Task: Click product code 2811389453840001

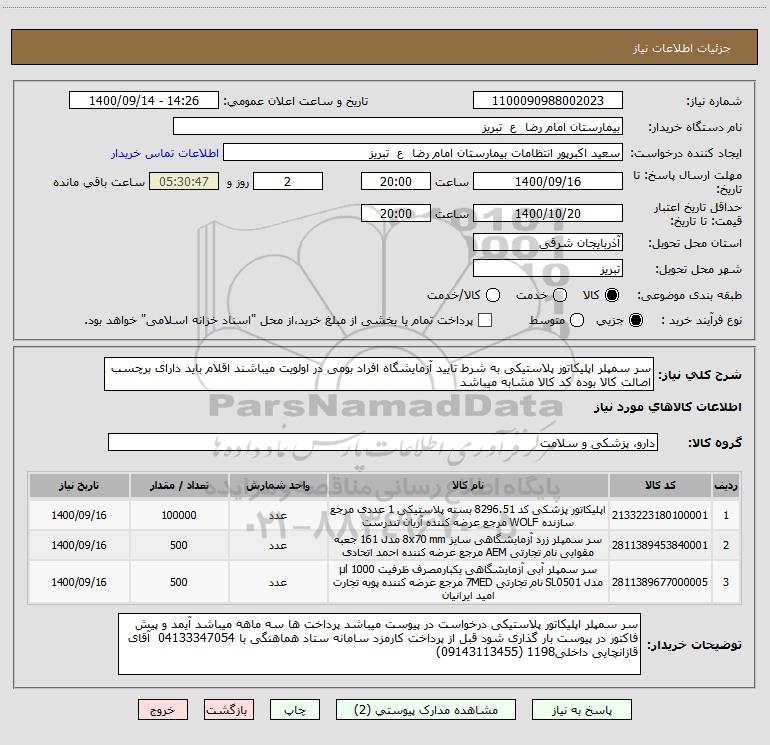Action: pyautogui.click(x=660, y=545)
